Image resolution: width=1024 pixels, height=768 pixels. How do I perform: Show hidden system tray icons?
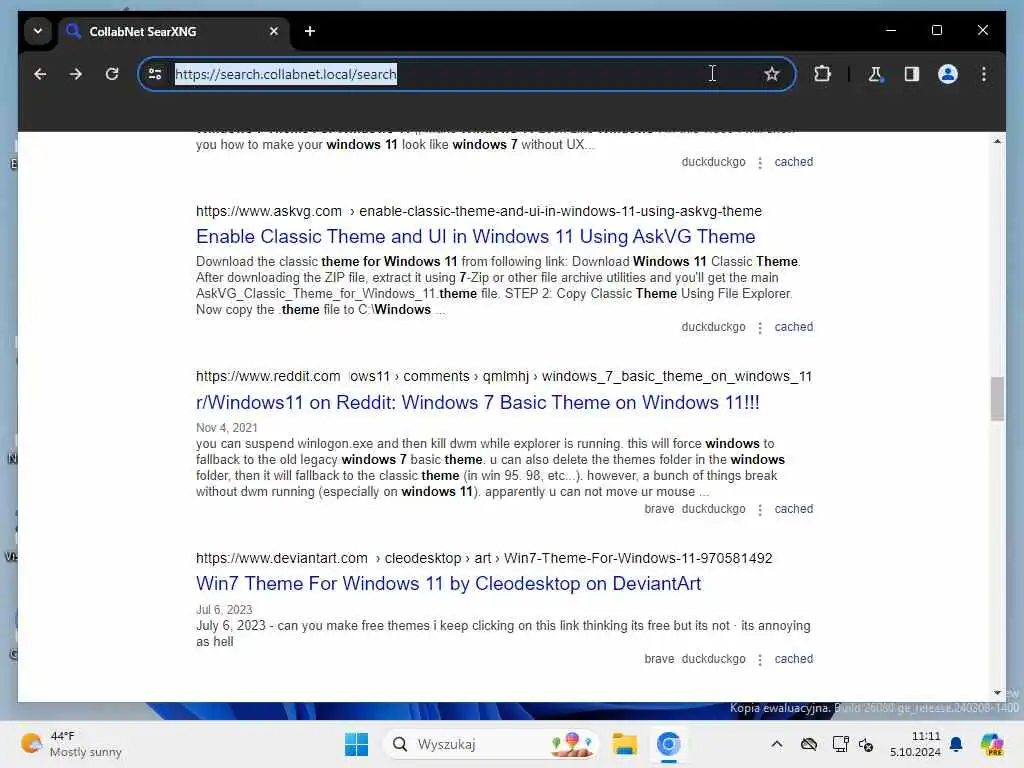(776, 744)
